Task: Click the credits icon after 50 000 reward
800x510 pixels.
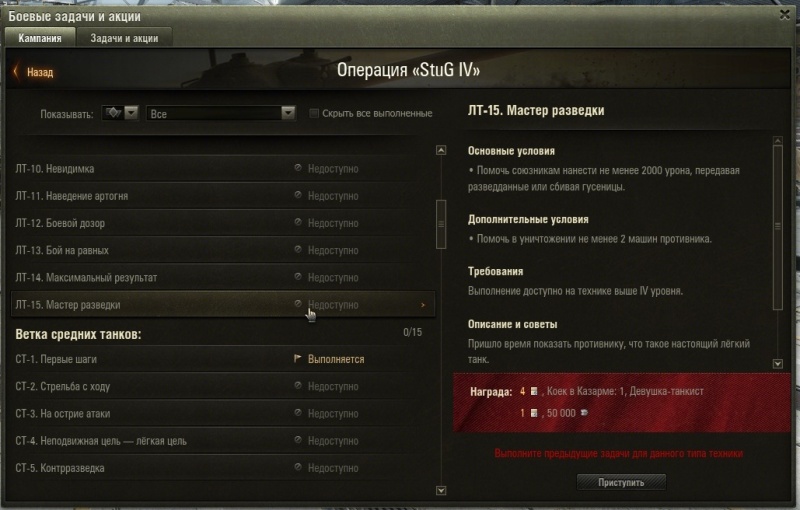Action: pyautogui.click(x=584, y=413)
